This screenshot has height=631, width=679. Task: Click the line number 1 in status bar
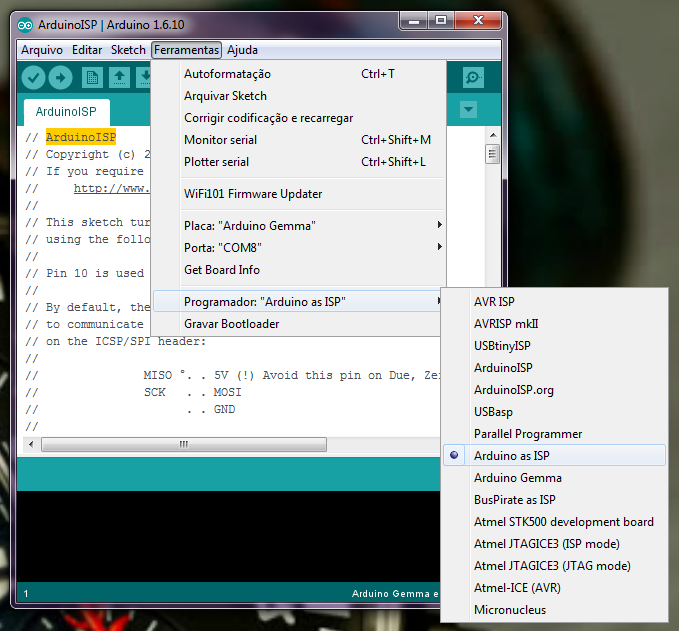[x=26, y=594]
